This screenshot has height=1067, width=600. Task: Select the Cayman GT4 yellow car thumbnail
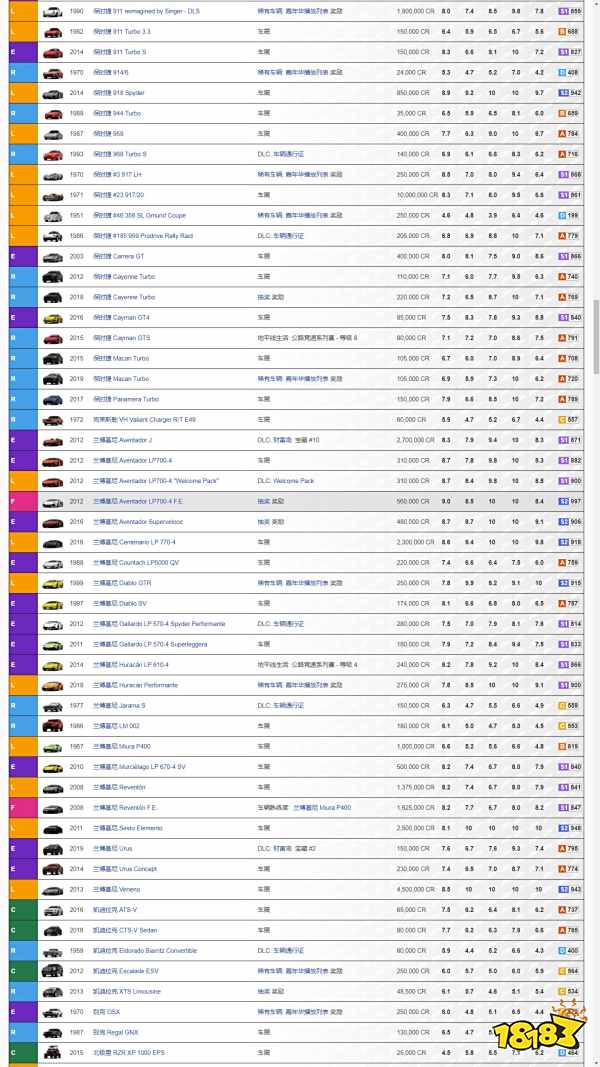point(52,318)
